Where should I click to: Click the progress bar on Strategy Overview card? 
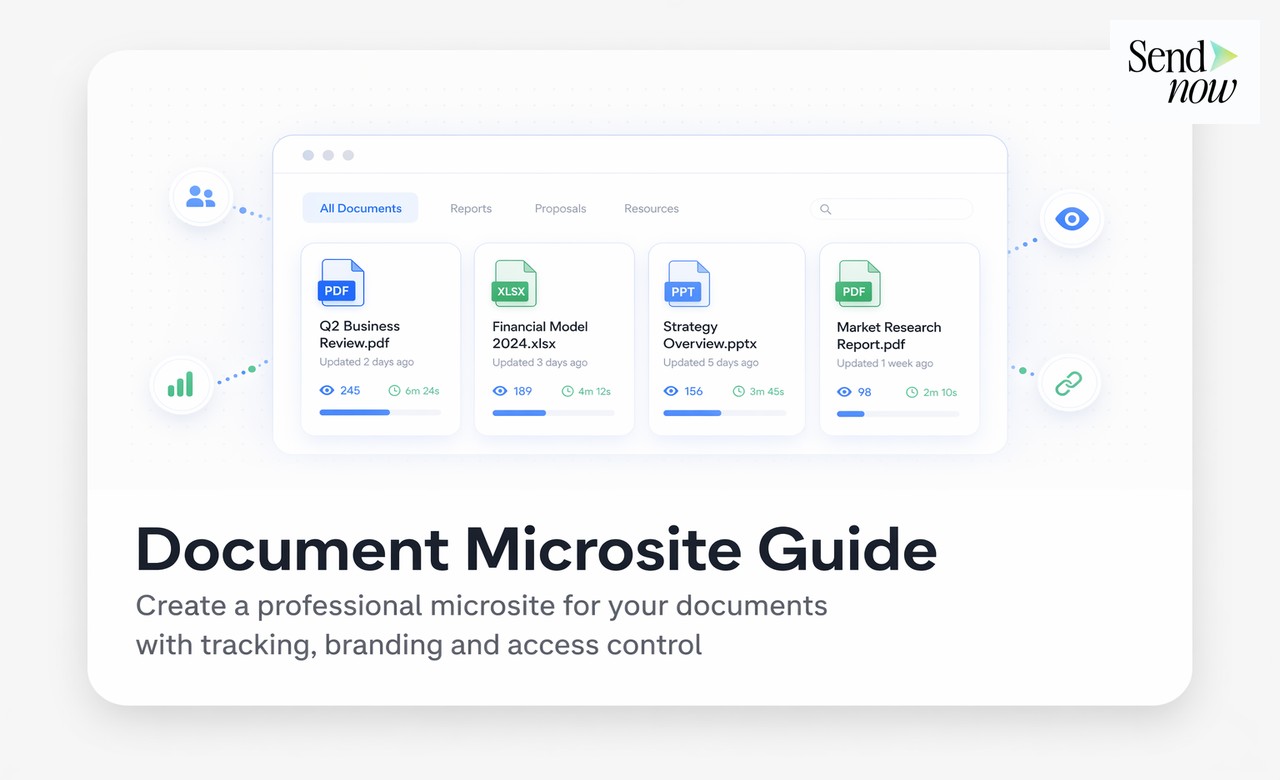click(x=724, y=413)
